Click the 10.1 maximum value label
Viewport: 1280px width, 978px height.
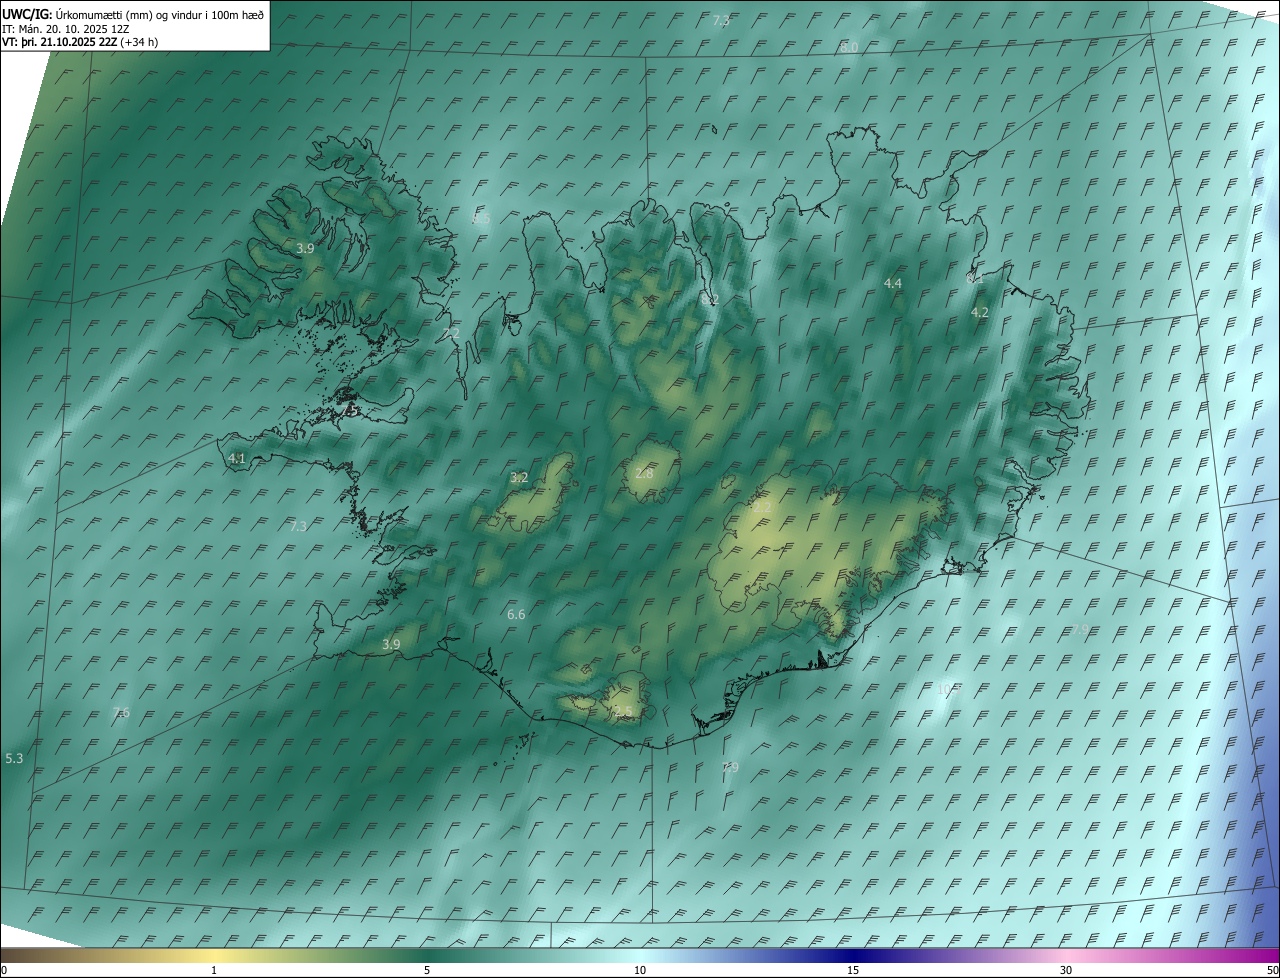coord(948,689)
